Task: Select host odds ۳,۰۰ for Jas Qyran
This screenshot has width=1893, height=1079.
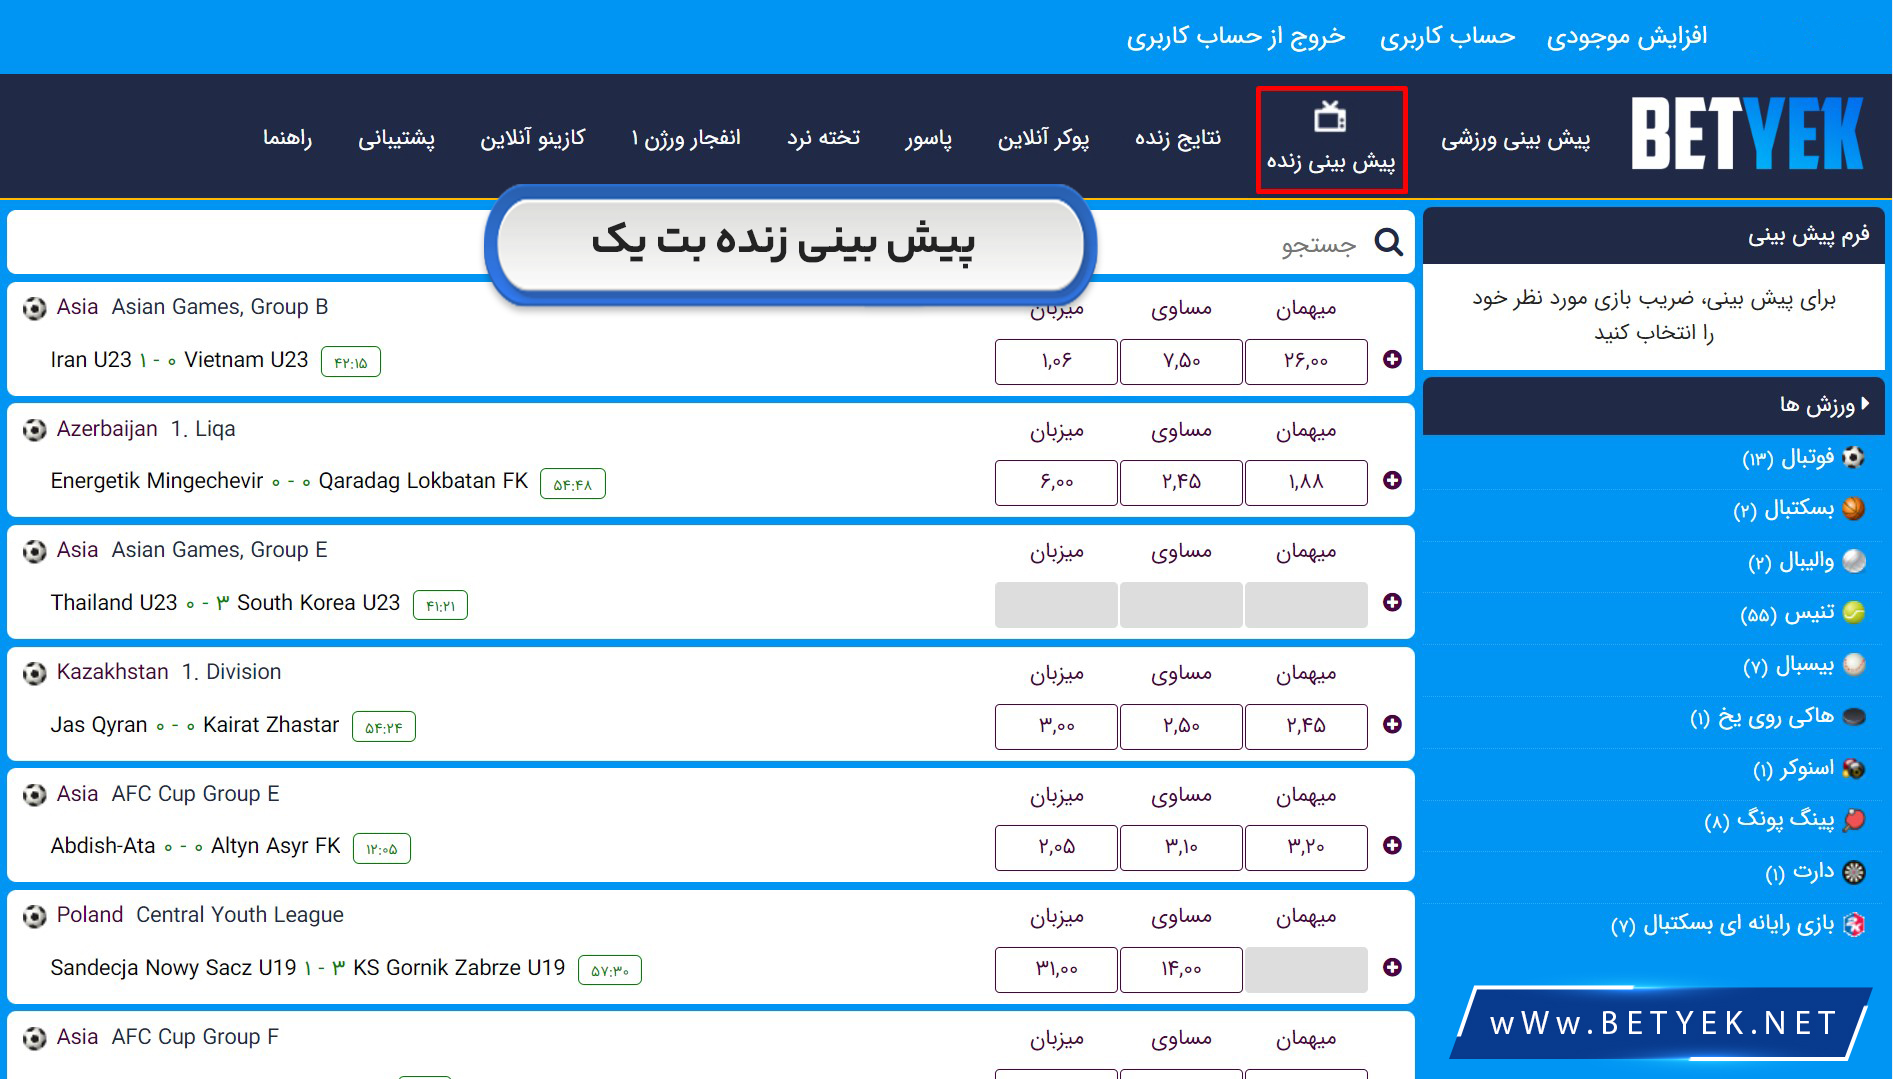Action: point(1056,726)
